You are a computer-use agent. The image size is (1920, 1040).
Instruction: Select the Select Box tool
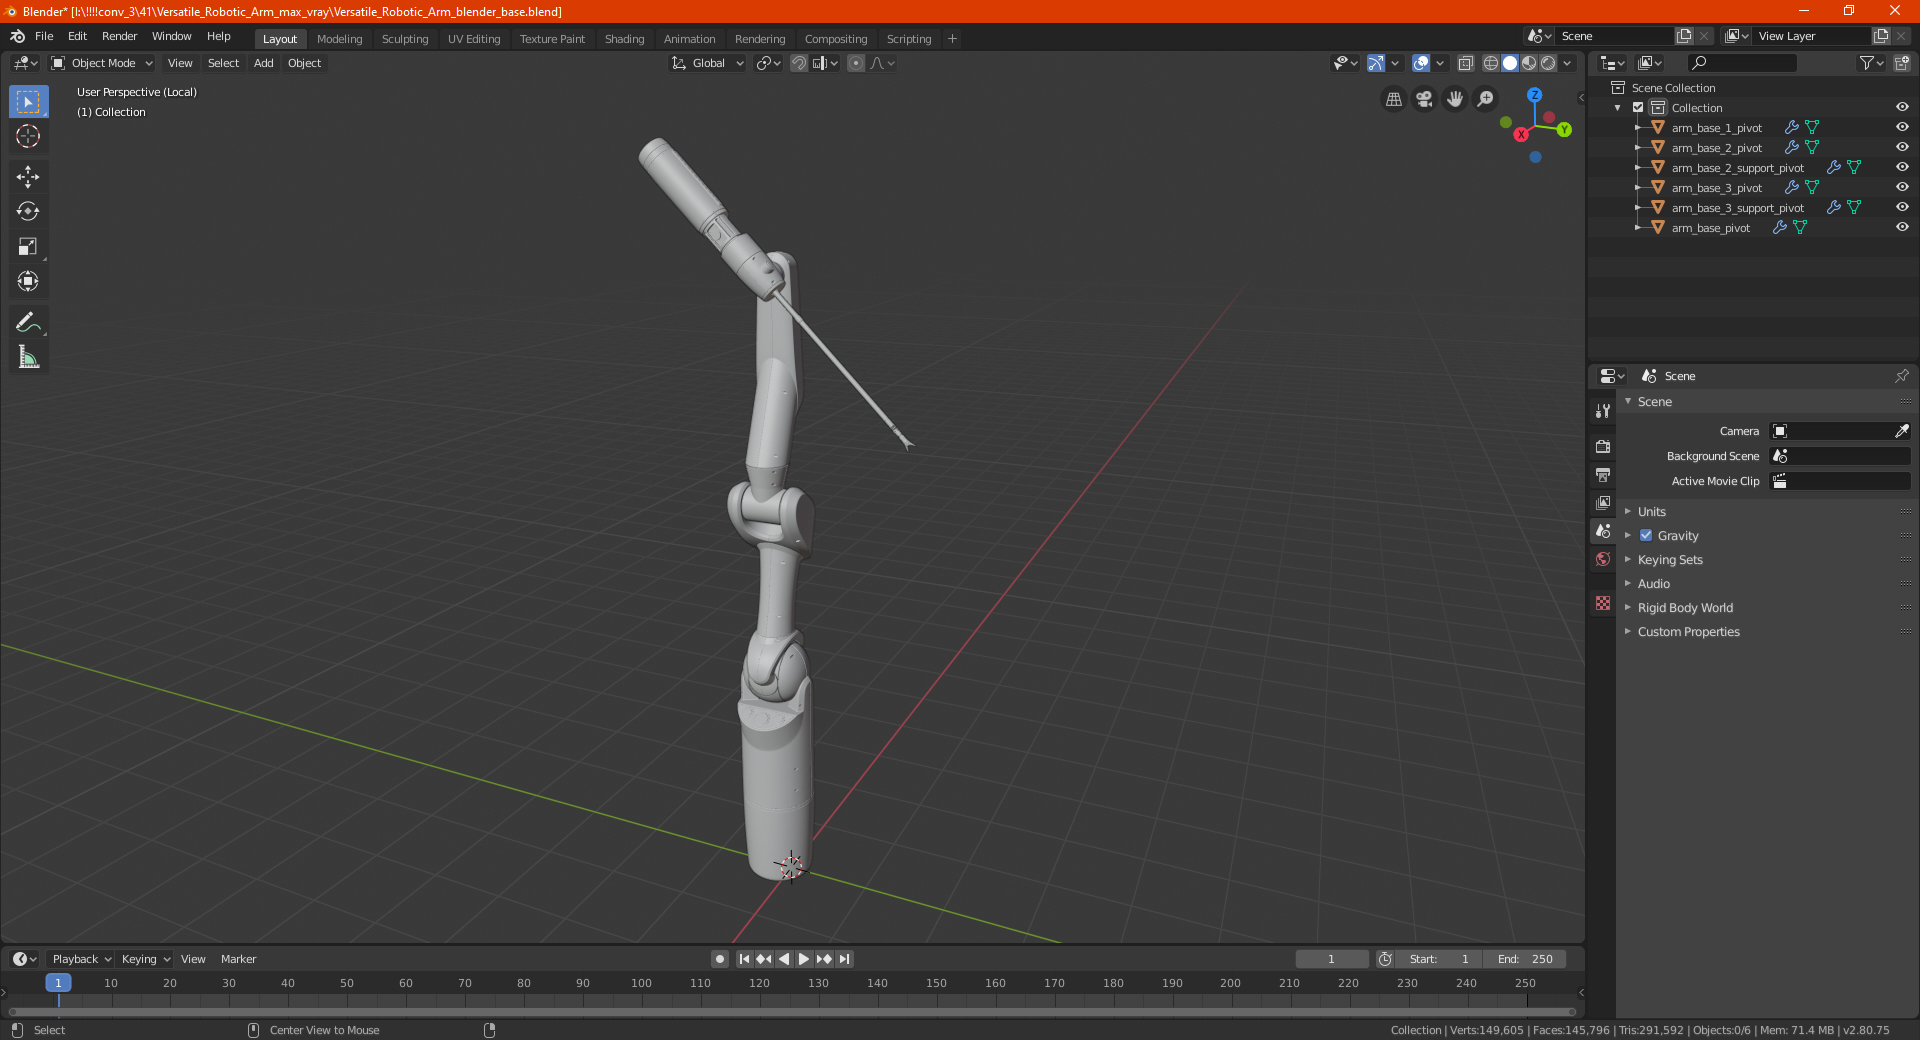point(28,102)
